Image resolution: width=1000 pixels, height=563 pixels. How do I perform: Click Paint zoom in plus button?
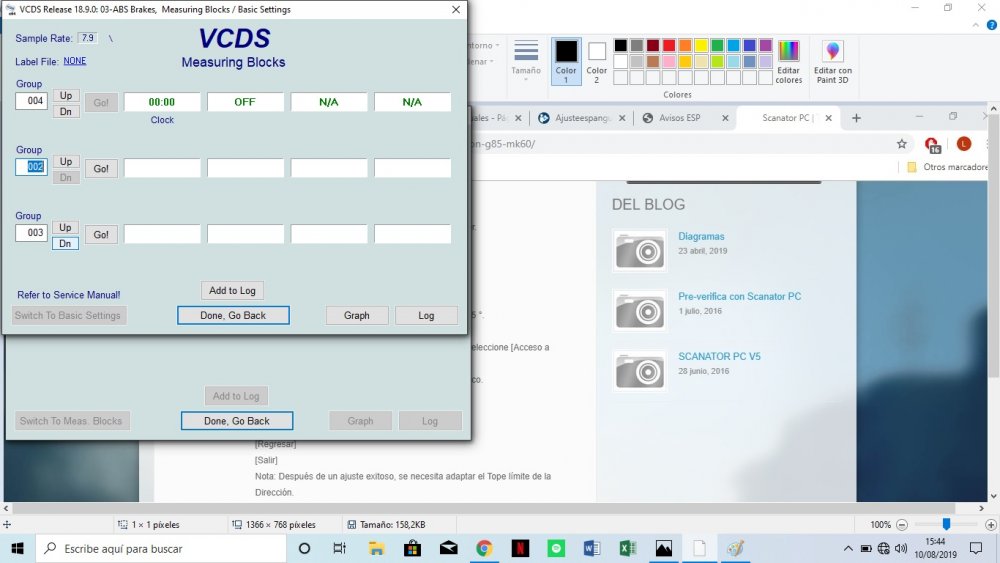[990, 525]
